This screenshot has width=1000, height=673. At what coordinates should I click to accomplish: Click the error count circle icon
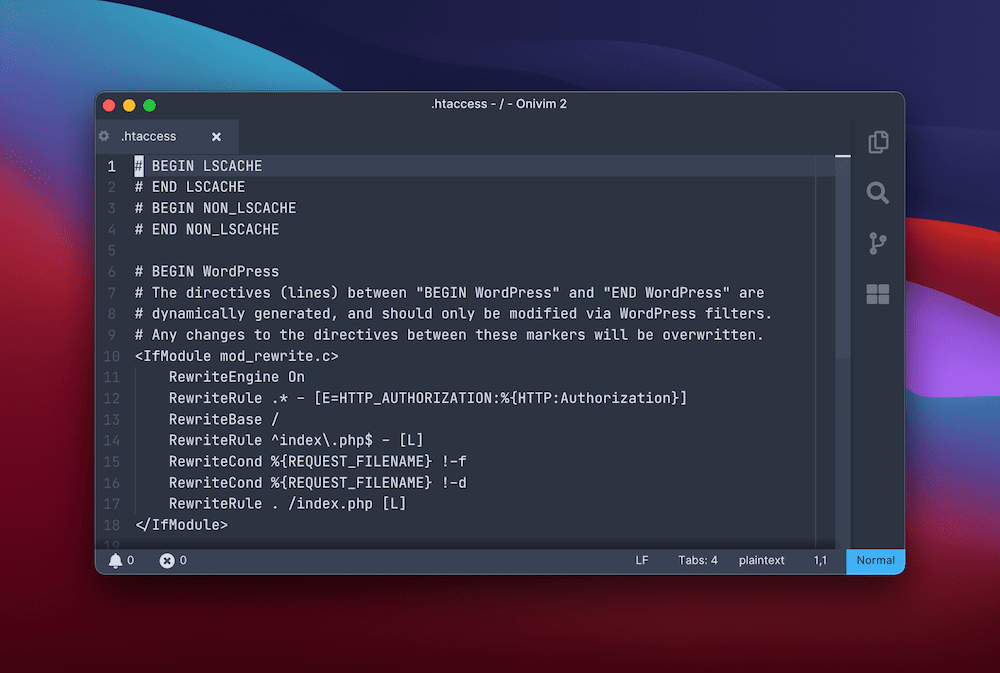pyautogui.click(x=167, y=561)
